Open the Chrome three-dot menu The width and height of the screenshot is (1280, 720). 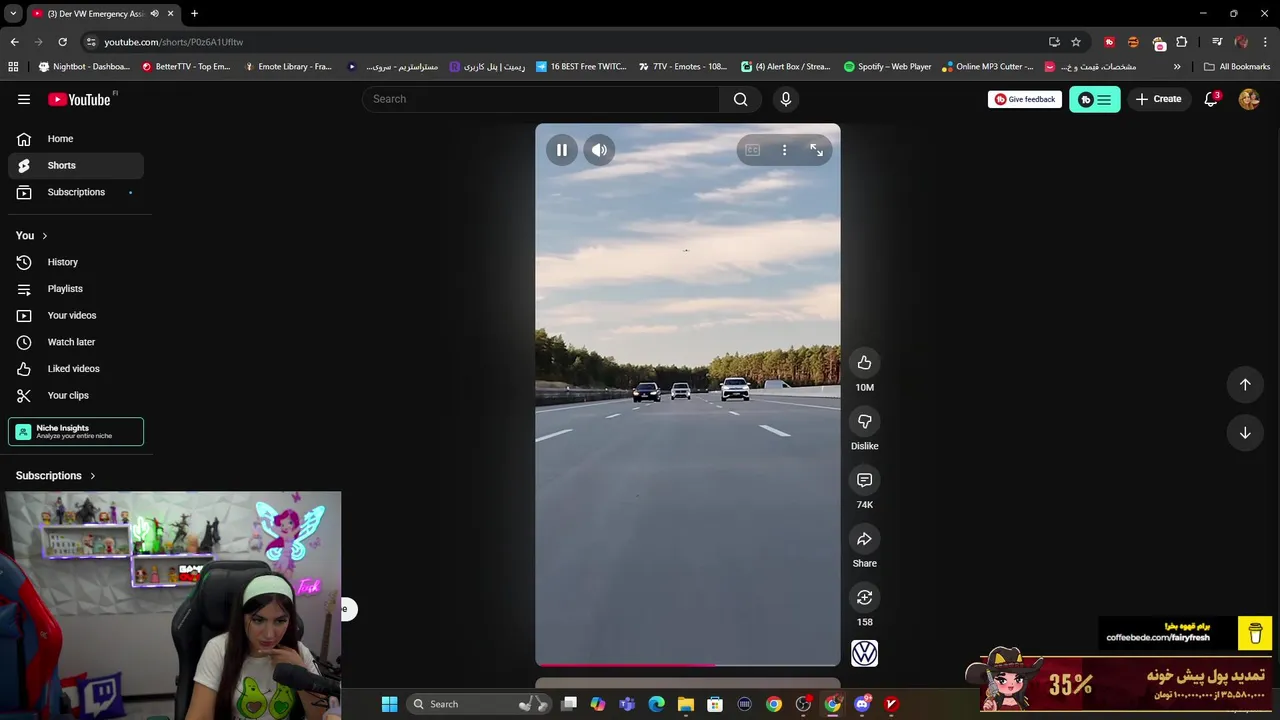tap(1266, 42)
